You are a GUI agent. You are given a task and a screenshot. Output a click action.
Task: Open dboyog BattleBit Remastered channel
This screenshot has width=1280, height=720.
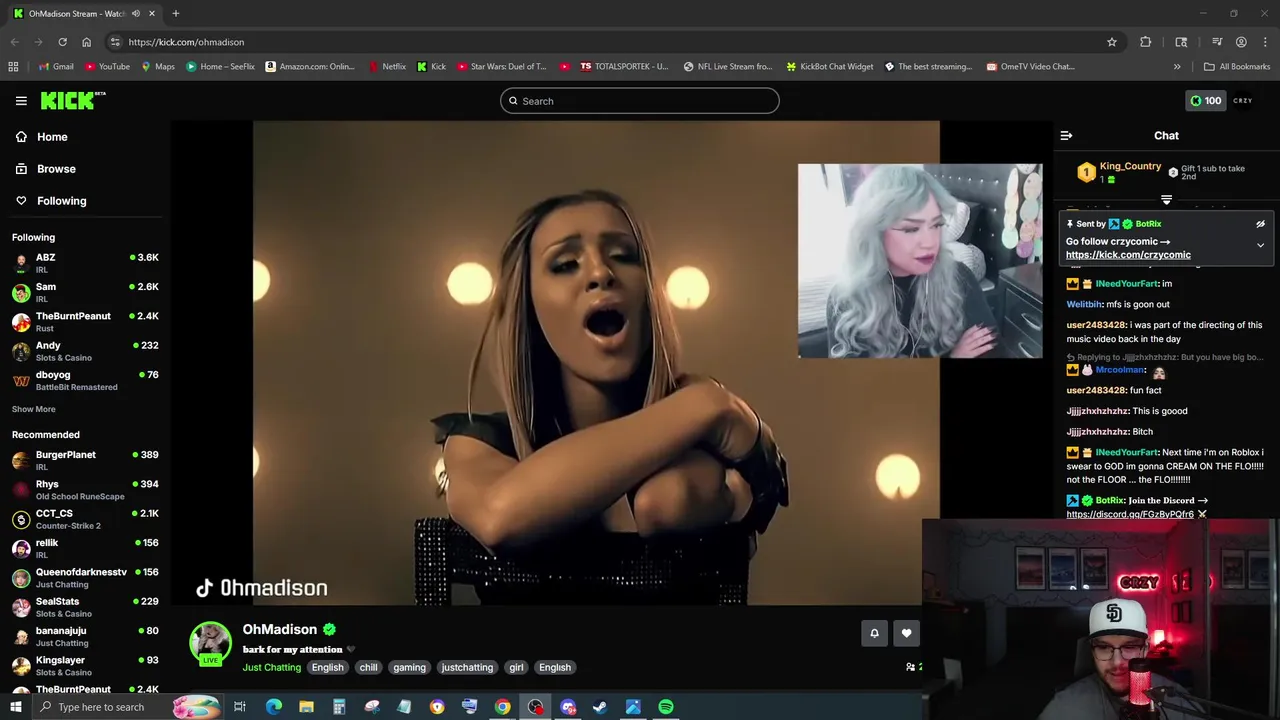pyautogui.click(x=84, y=380)
